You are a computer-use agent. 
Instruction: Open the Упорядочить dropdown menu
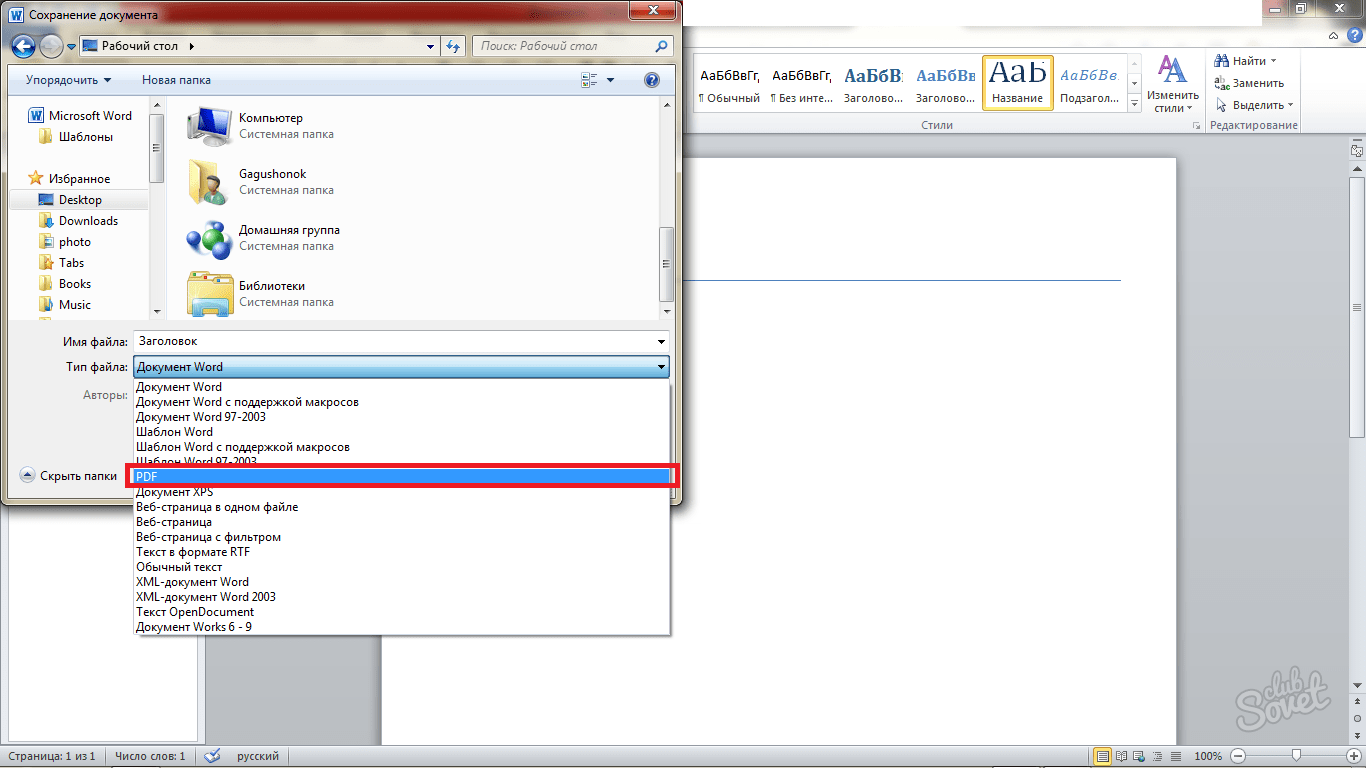(x=68, y=80)
